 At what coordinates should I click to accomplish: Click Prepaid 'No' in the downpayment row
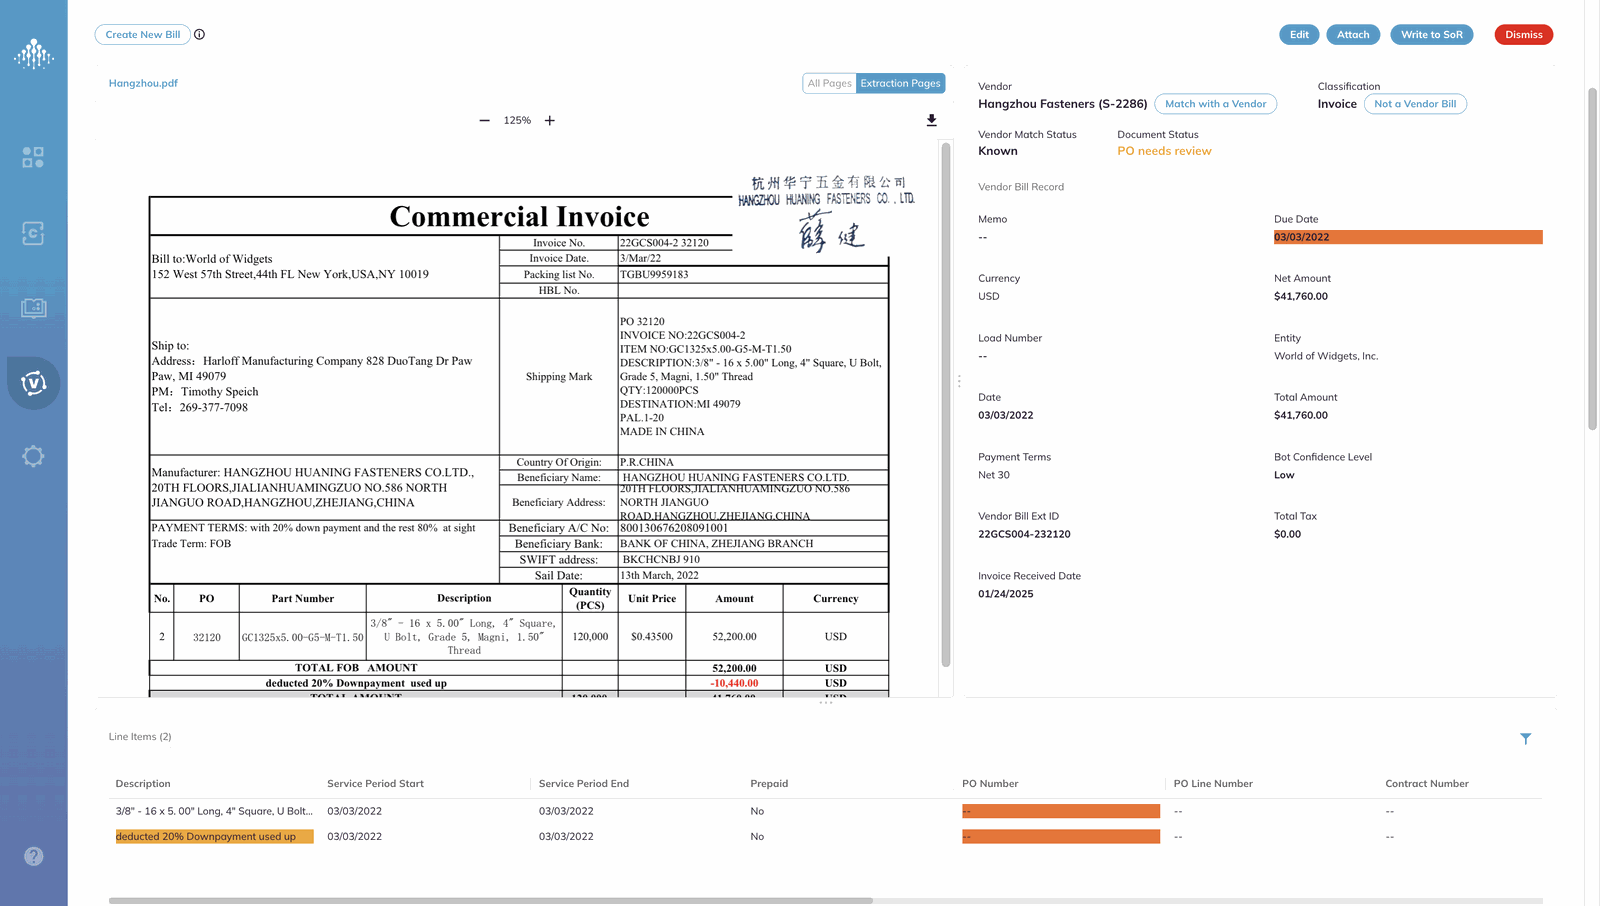[757, 836]
